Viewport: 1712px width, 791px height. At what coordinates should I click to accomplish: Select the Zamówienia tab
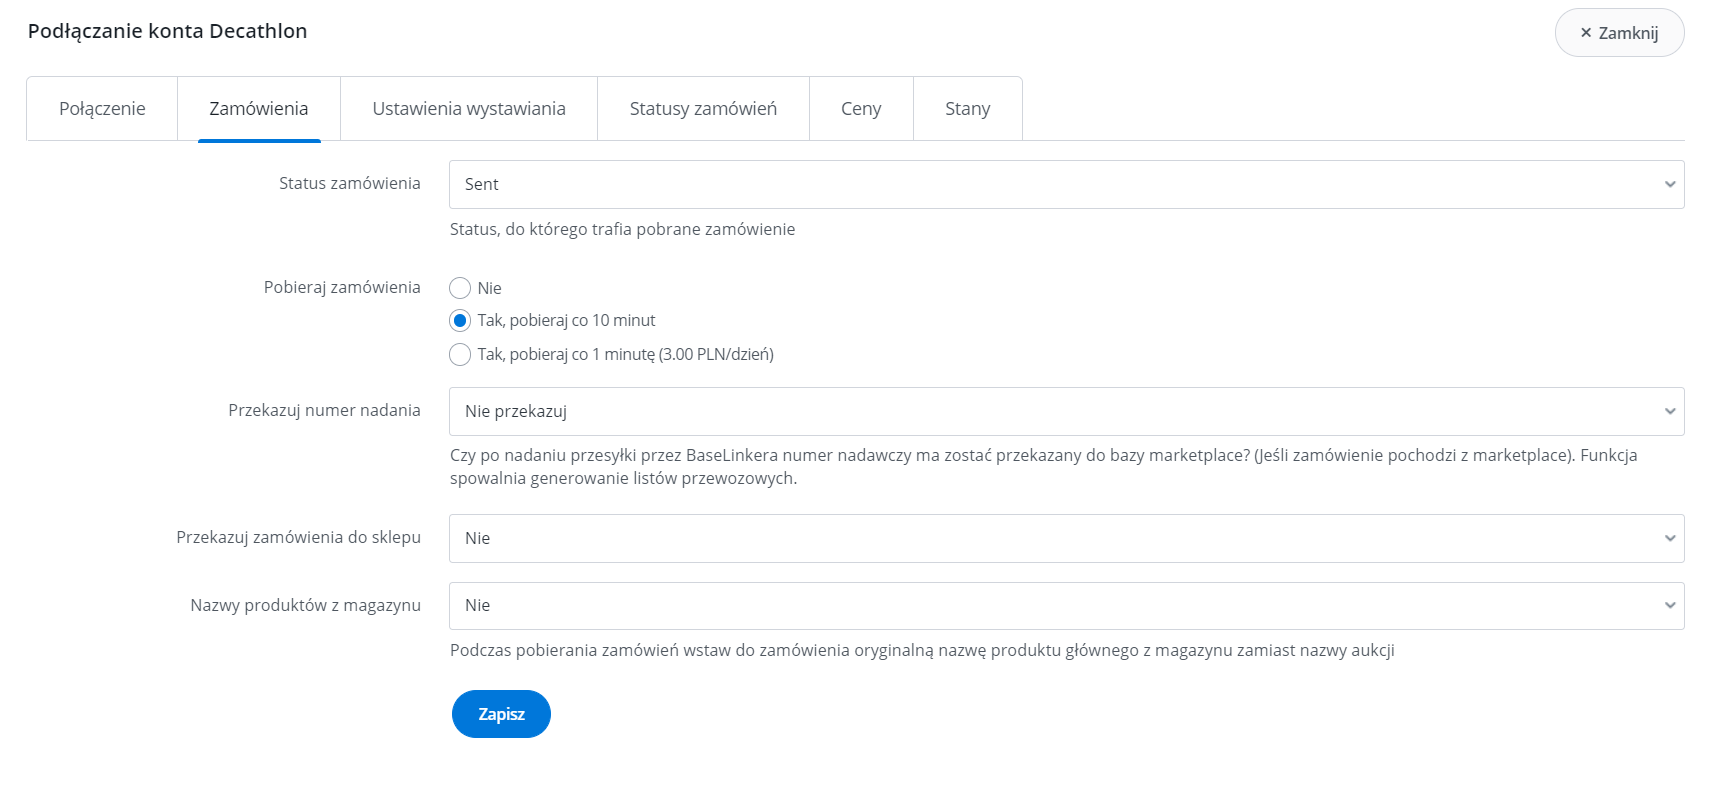[x=259, y=109]
